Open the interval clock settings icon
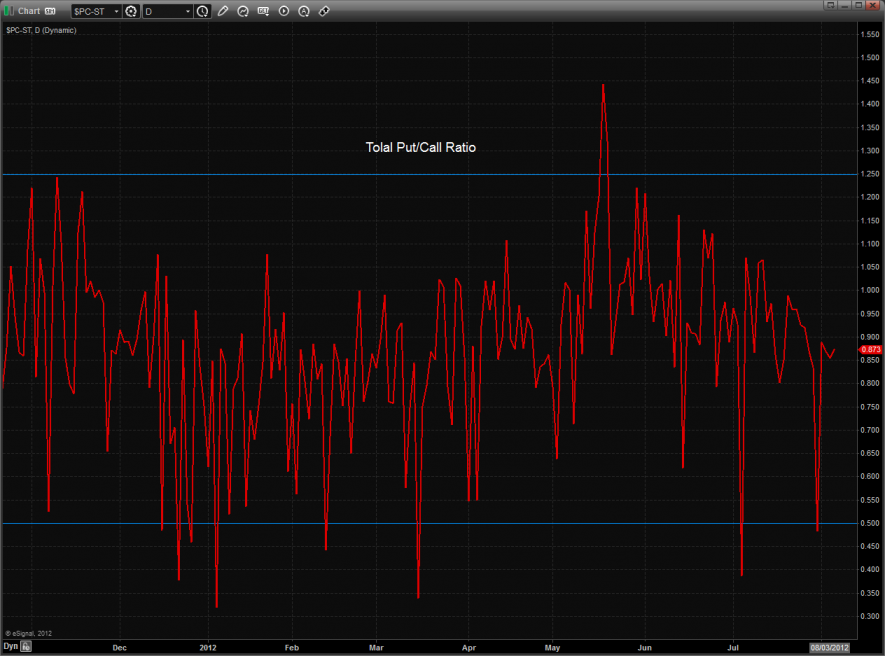885x656 pixels. [x=203, y=11]
